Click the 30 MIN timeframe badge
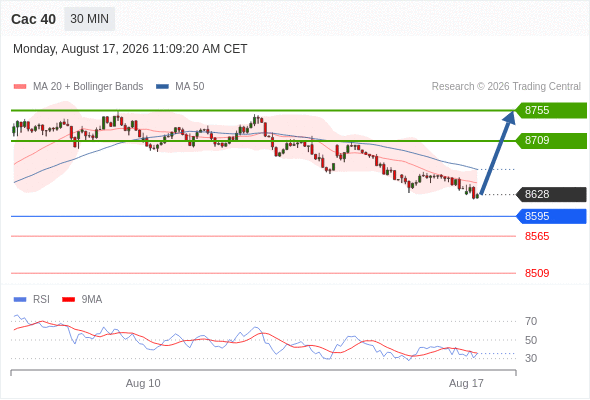This screenshot has width=590, height=400. point(90,19)
